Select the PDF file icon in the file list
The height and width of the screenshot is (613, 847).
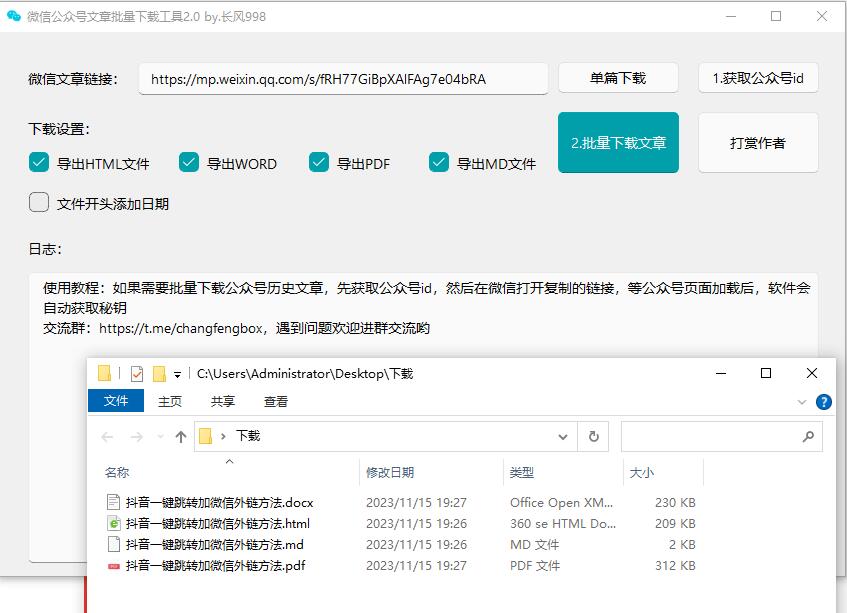[x=113, y=566]
